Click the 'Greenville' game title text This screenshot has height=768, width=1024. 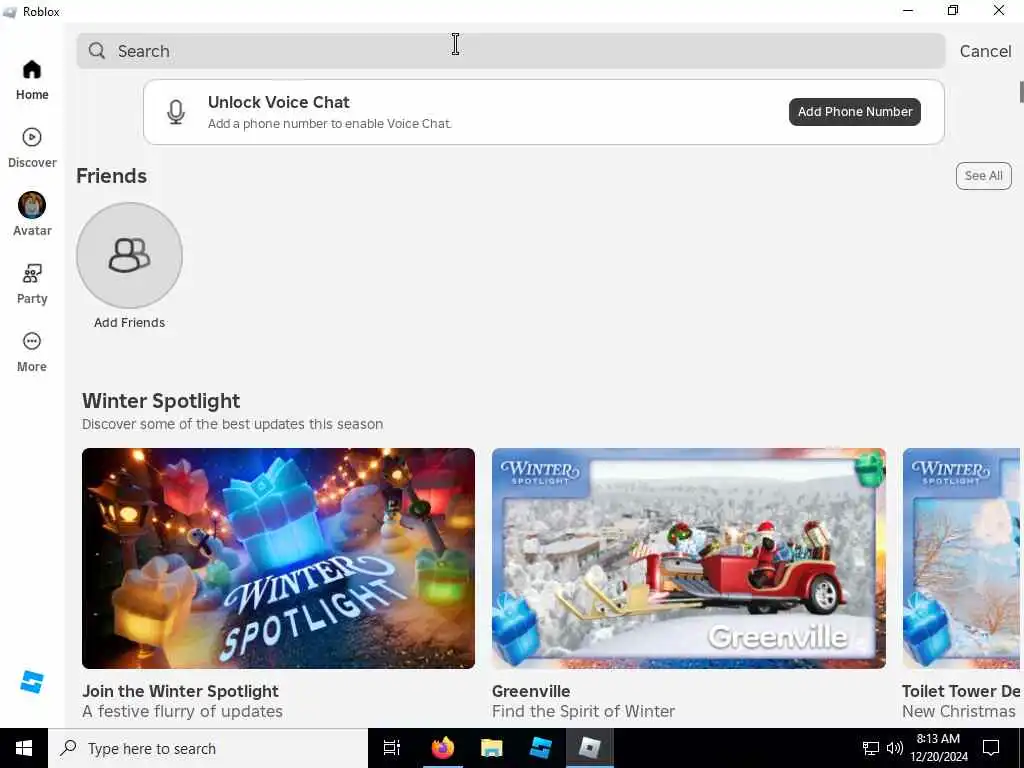(531, 691)
